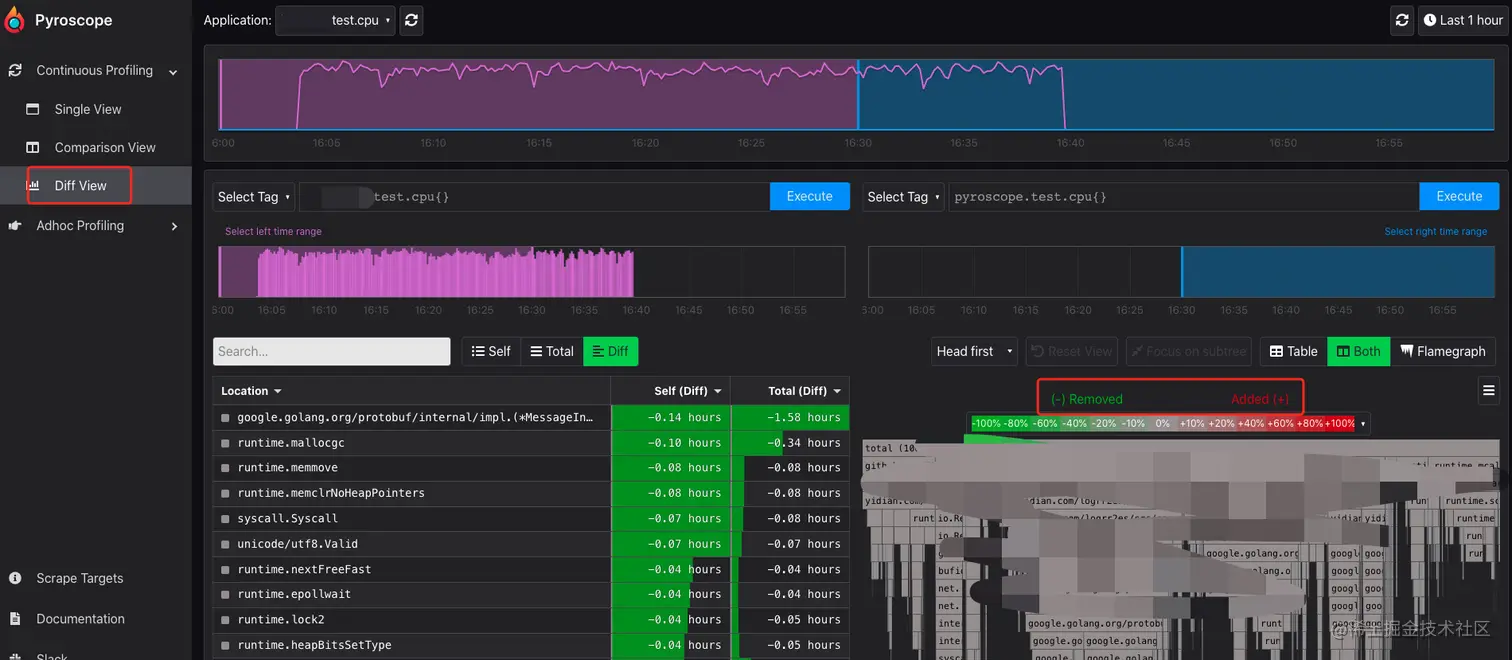The image size is (1512, 660).
Task: Switch table to Self view
Action: [491, 351]
